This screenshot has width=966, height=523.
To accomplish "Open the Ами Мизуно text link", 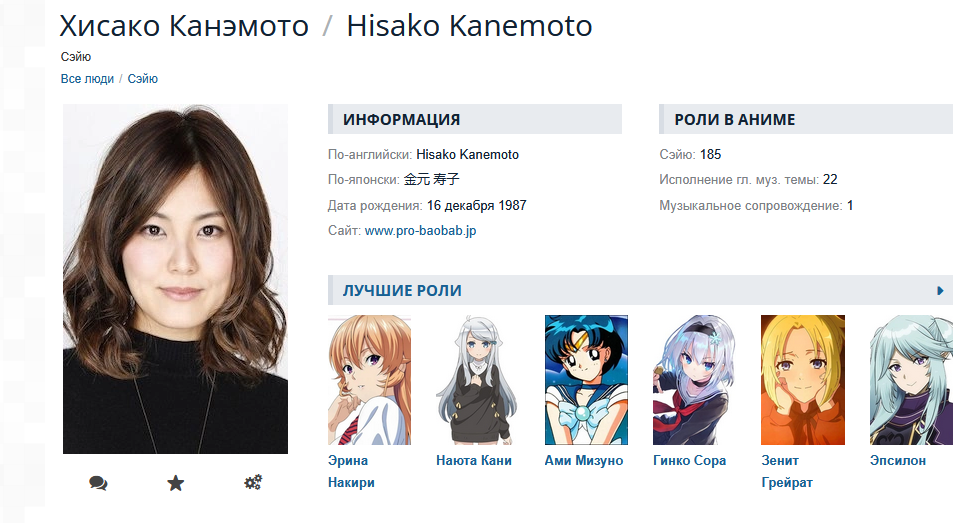I will (583, 461).
